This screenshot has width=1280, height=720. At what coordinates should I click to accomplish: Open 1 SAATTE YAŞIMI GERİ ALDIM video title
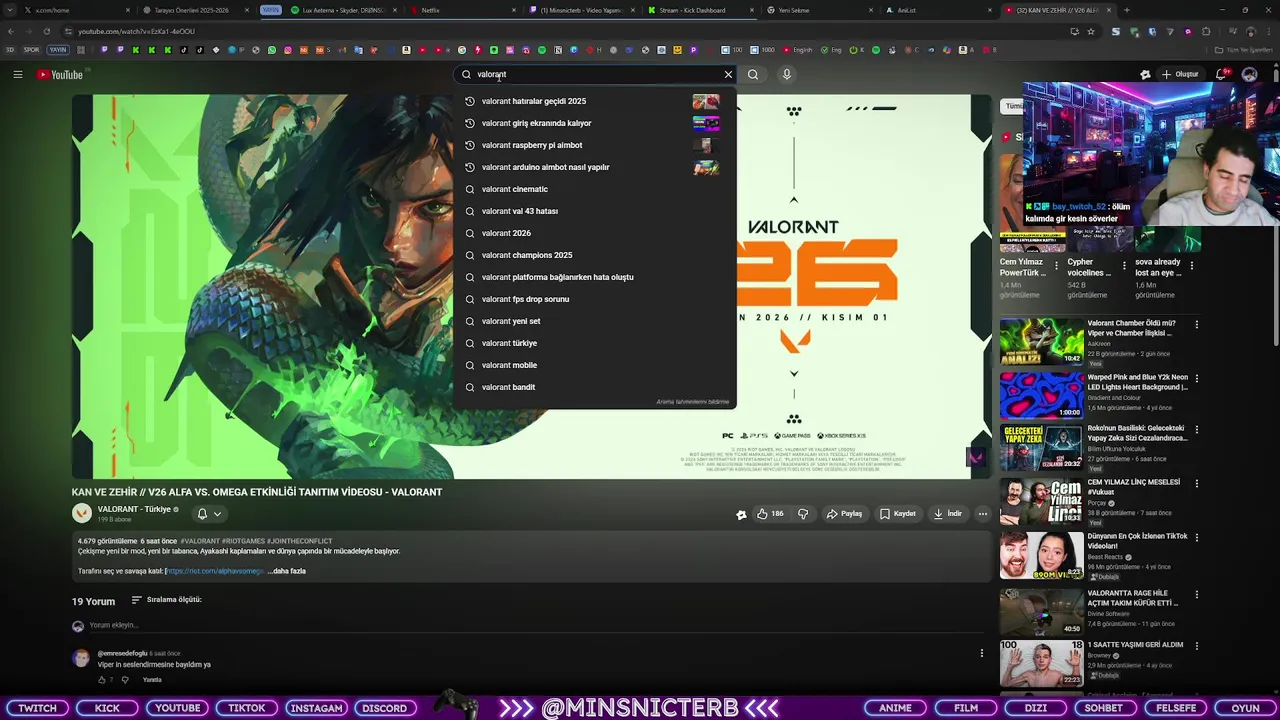(1135, 645)
